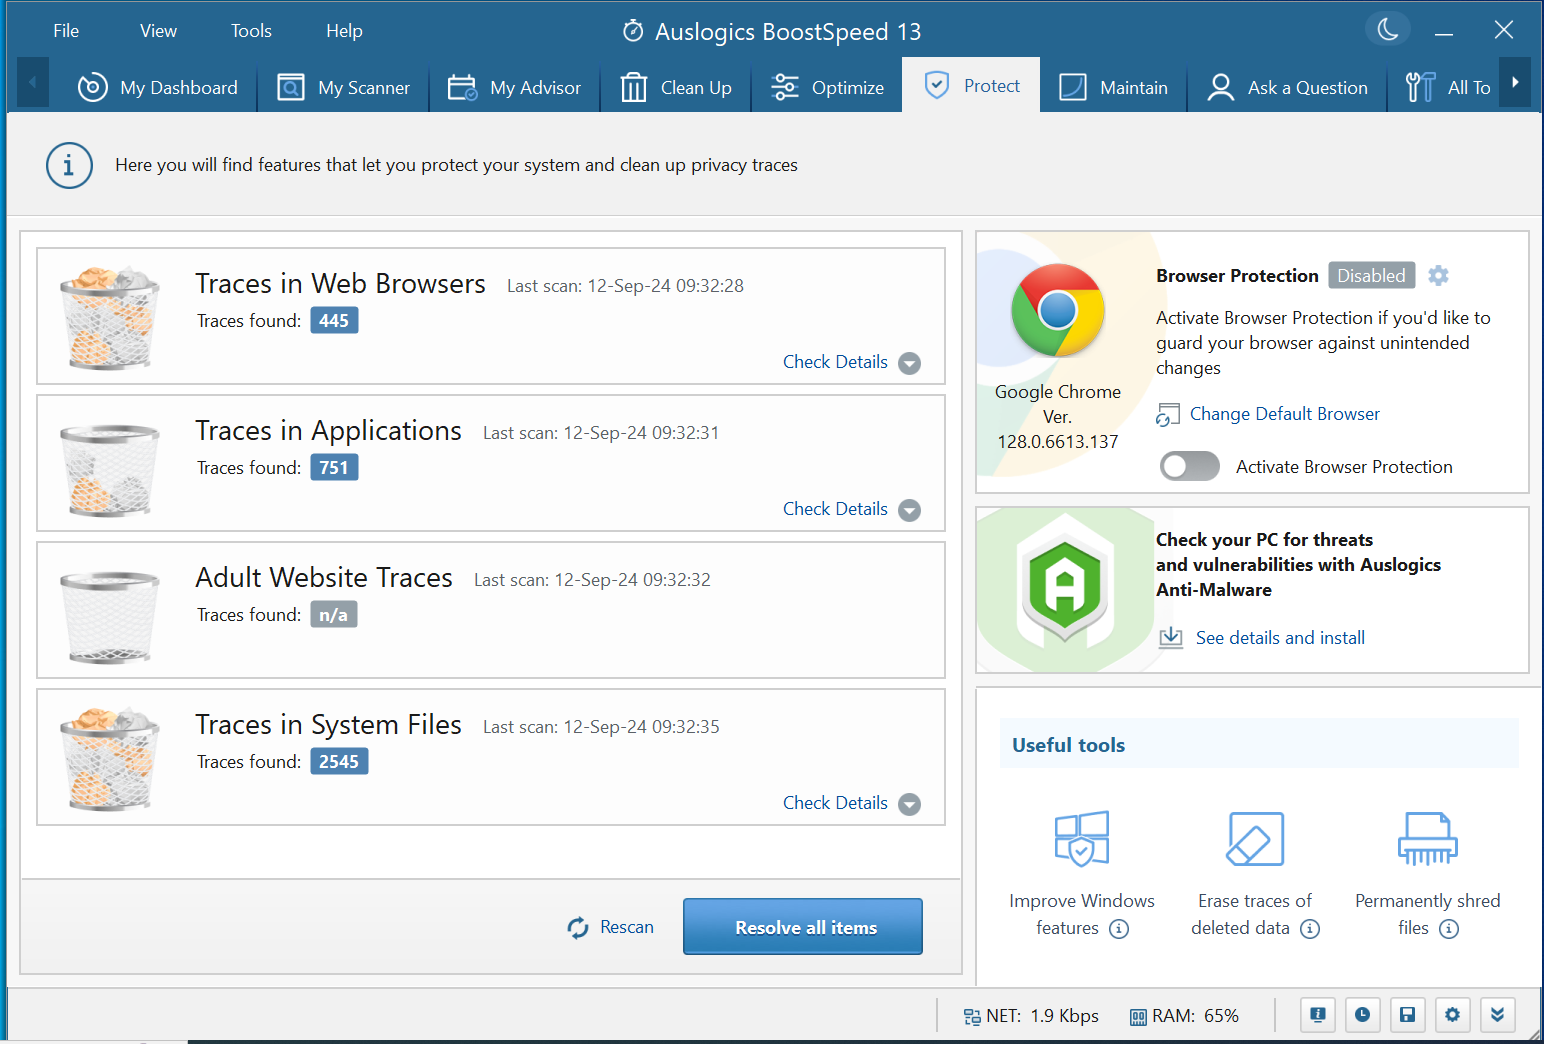
Task: Open the Maintain tab
Action: click(x=1113, y=87)
